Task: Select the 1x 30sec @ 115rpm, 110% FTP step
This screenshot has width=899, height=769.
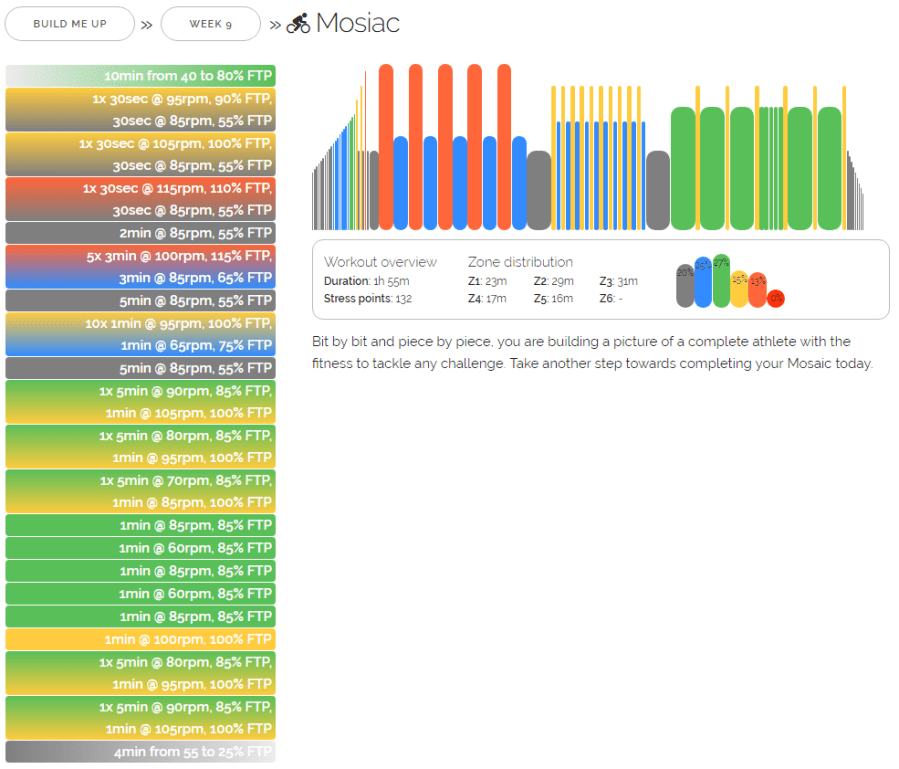Action: 140,188
